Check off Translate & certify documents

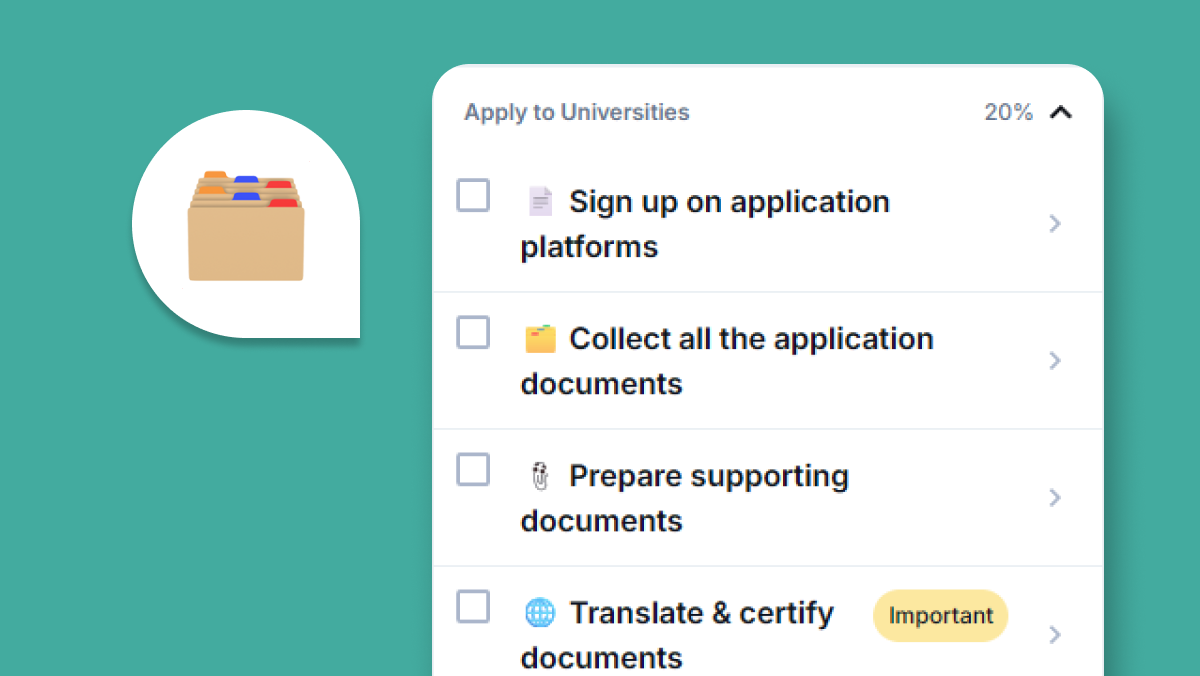473,606
